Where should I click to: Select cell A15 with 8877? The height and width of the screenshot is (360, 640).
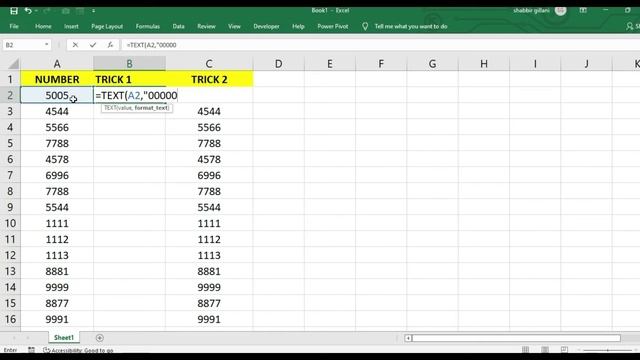(57, 303)
